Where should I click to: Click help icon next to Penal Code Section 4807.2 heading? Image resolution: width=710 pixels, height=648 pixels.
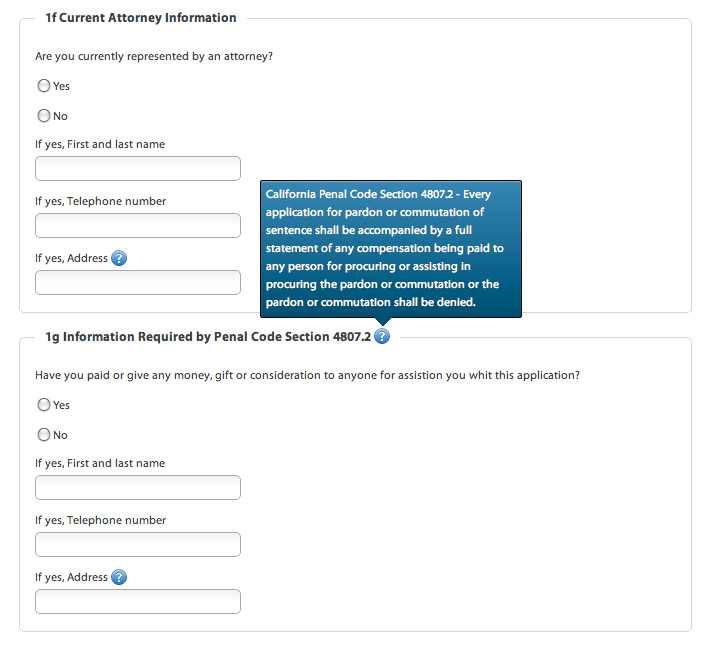tap(382, 337)
